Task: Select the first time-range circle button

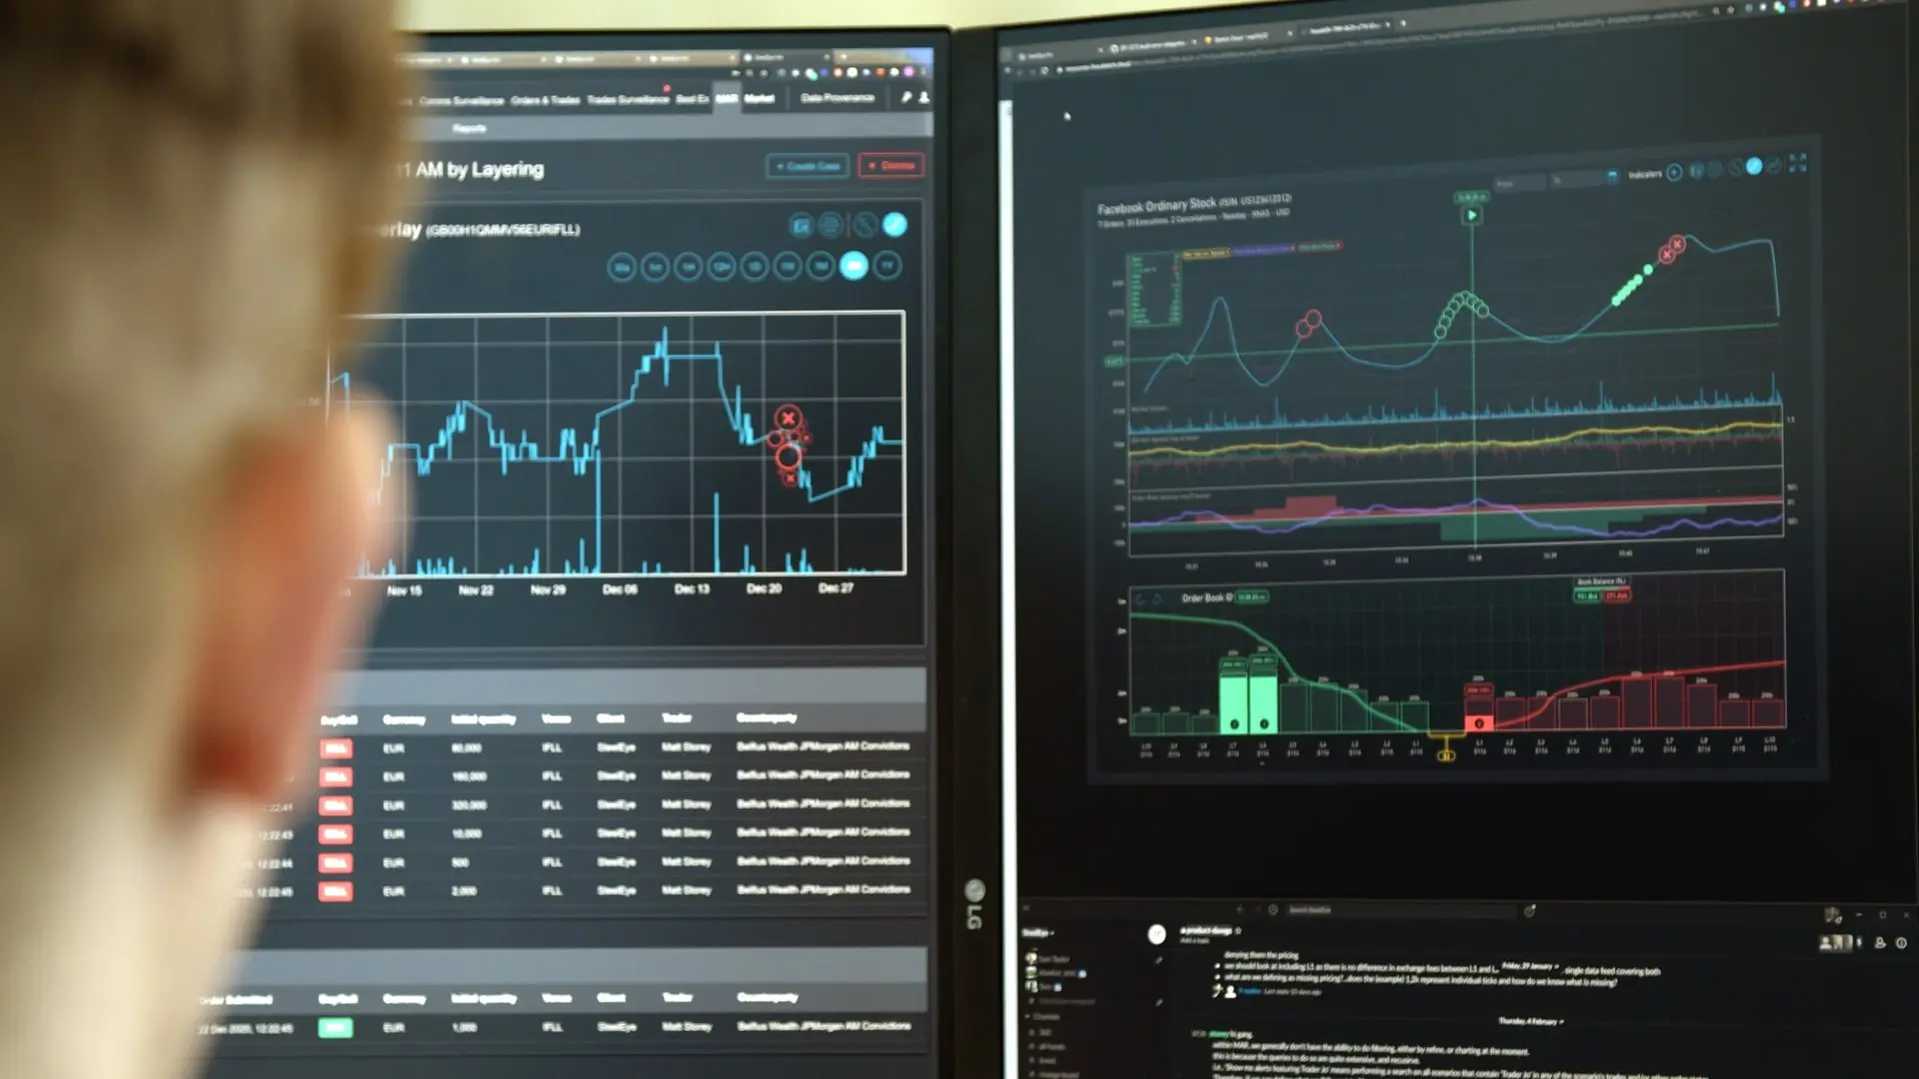Action: (621, 268)
